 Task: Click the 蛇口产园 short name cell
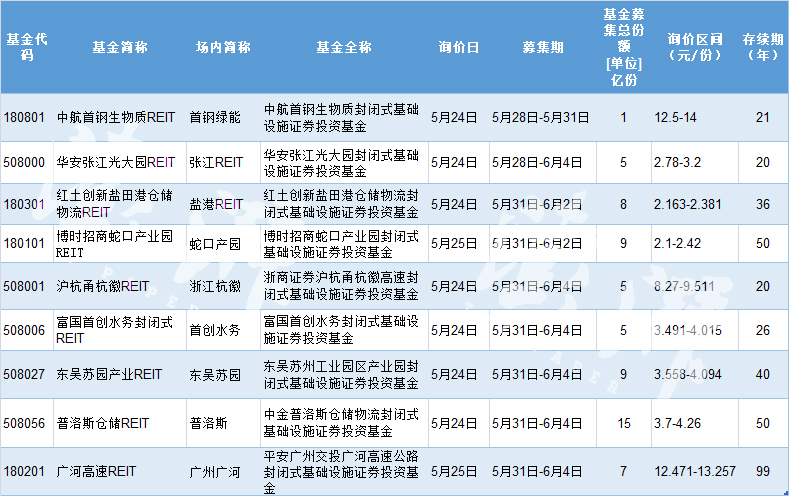tap(215, 244)
